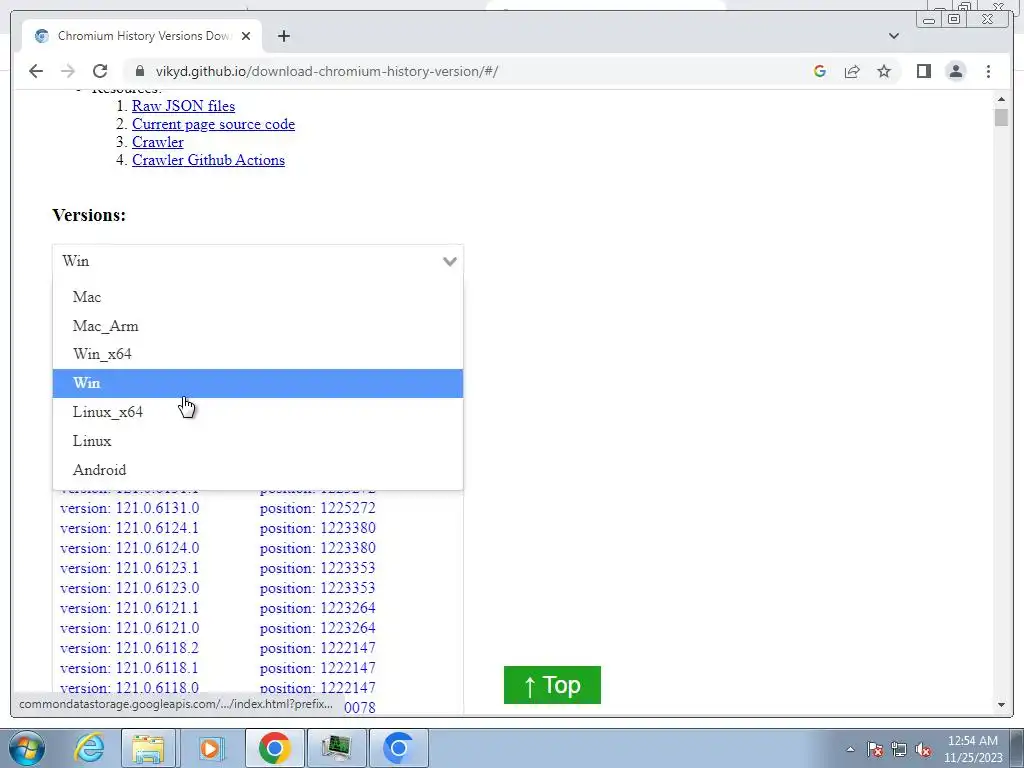Click the vertical scrollbar thumb
1024x768 pixels.
pos(1001,118)
